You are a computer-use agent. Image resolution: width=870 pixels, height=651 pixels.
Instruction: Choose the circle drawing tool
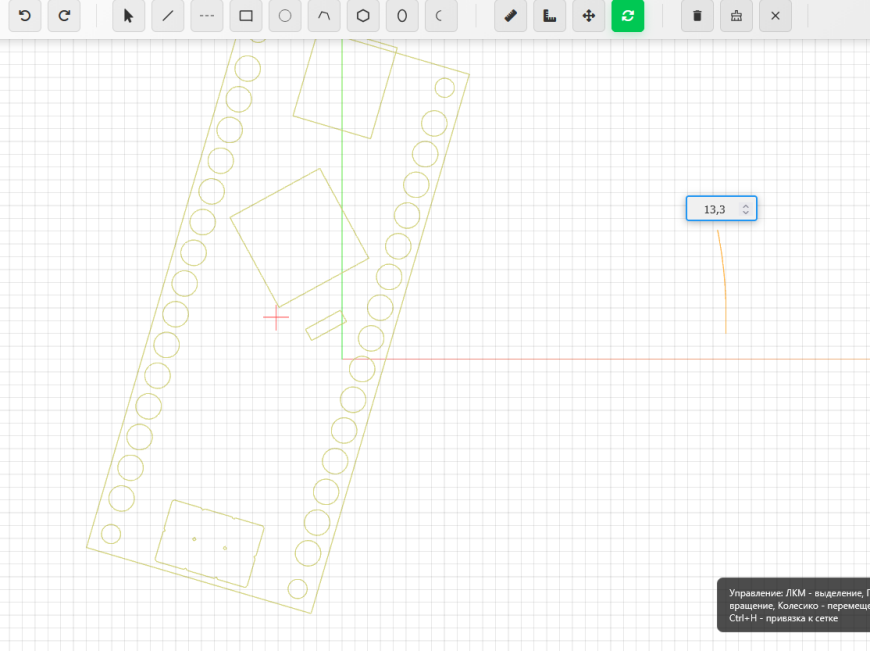[x=284, y=16]
